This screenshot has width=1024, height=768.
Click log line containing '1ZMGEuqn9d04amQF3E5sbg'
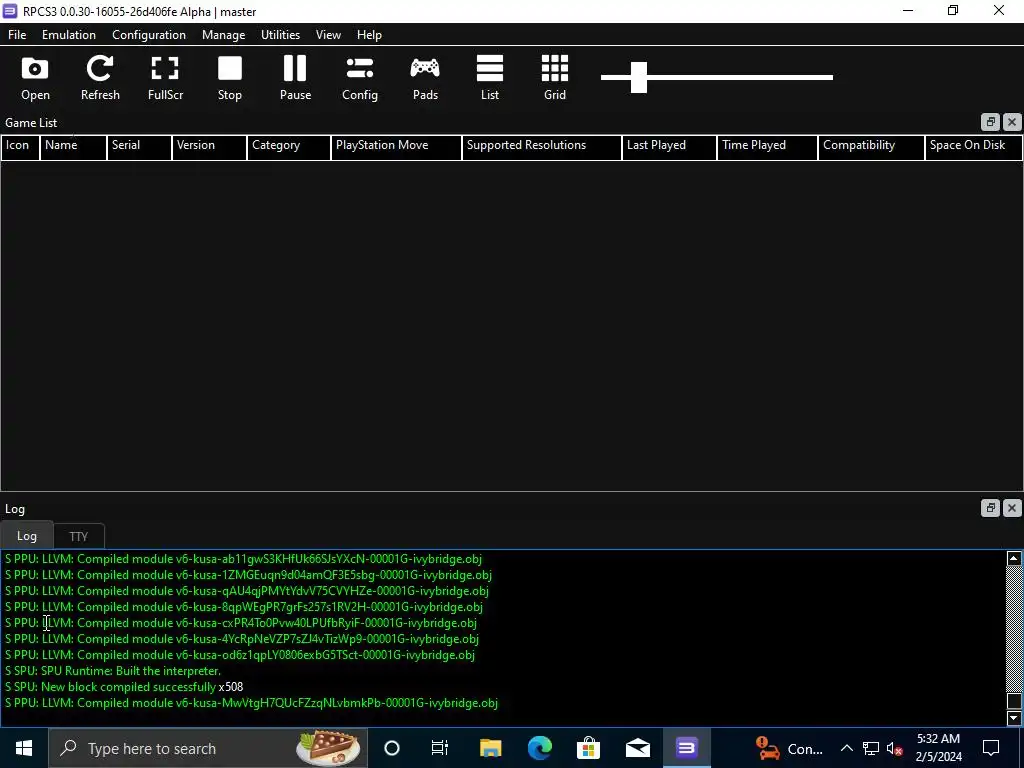[248, 575]
